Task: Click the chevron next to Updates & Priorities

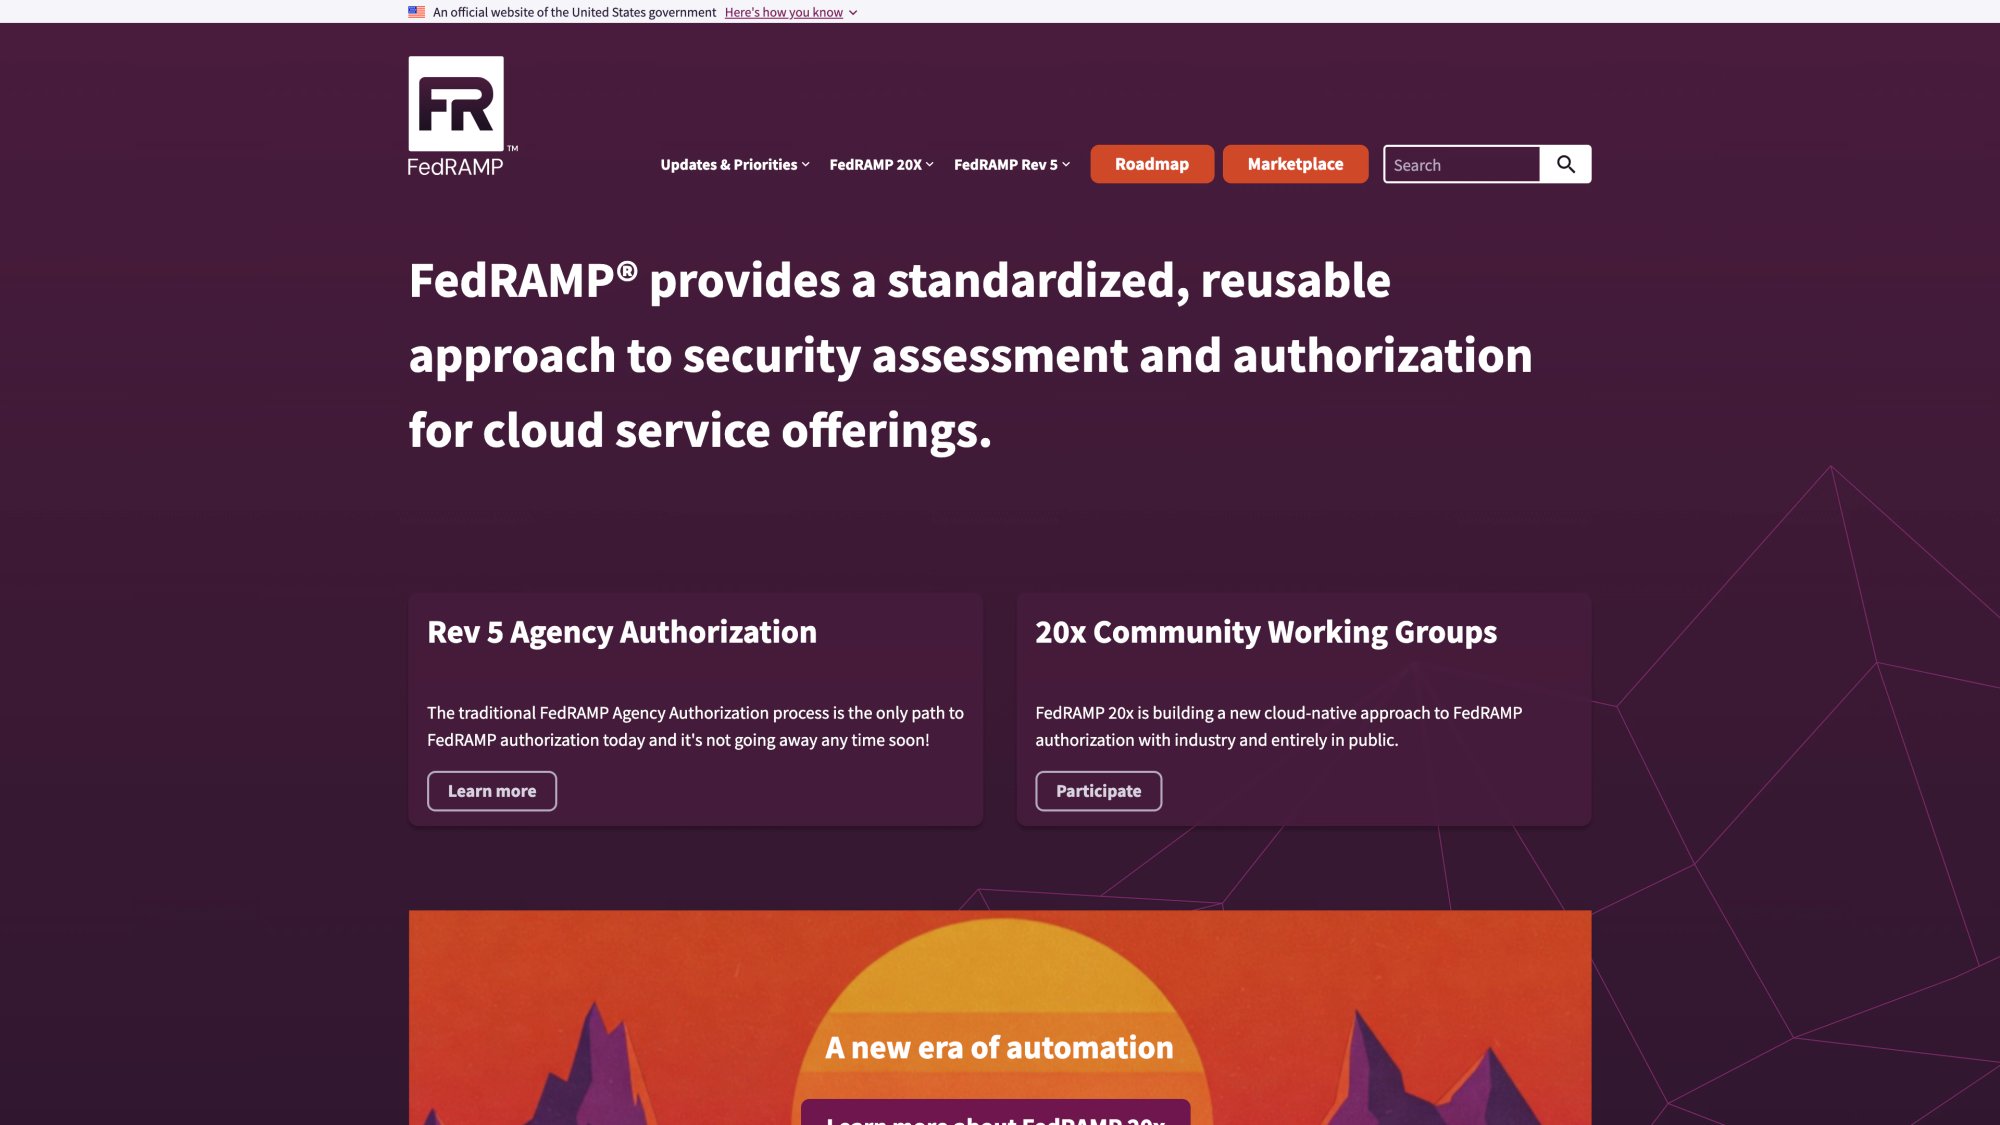Action: [806, 164]
